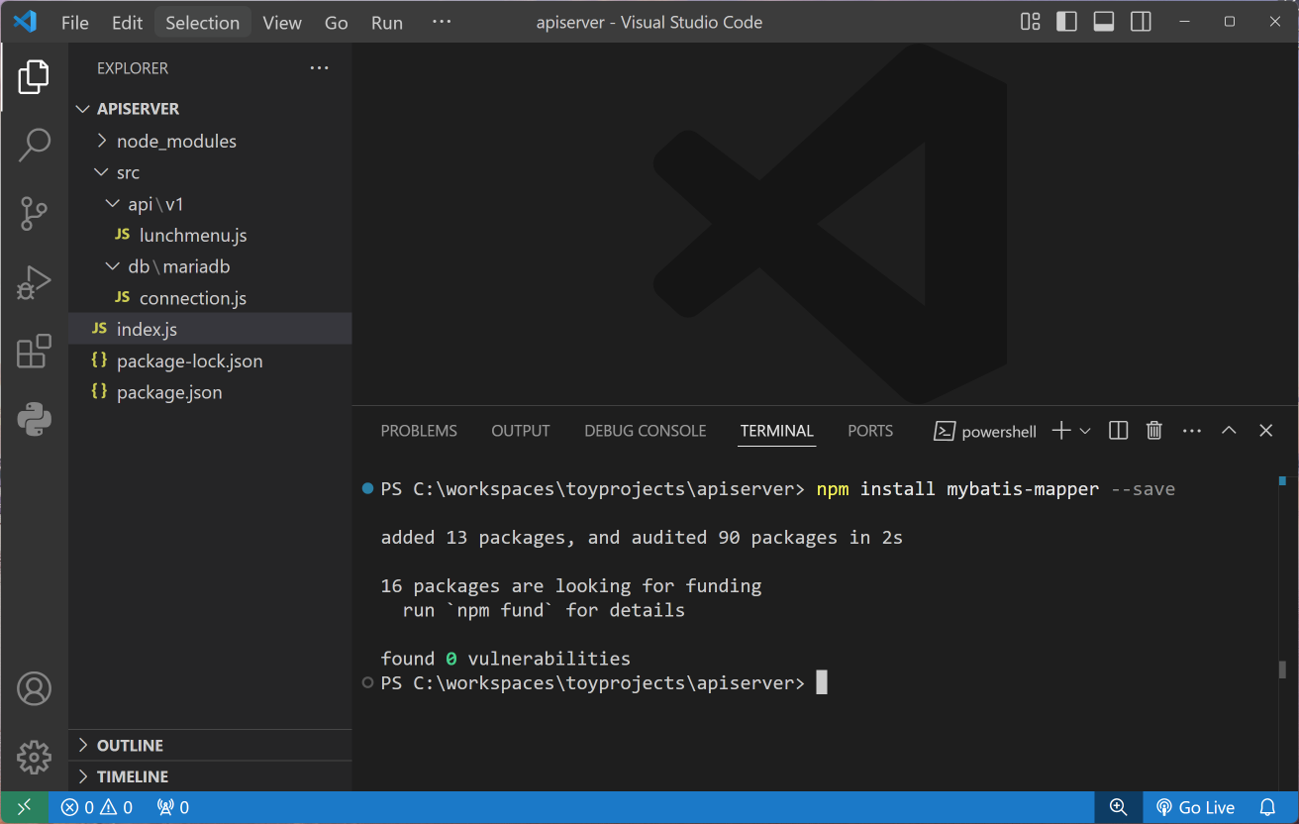Open the Edit menu
This screenshot has height=824, width=1299.
127,22
